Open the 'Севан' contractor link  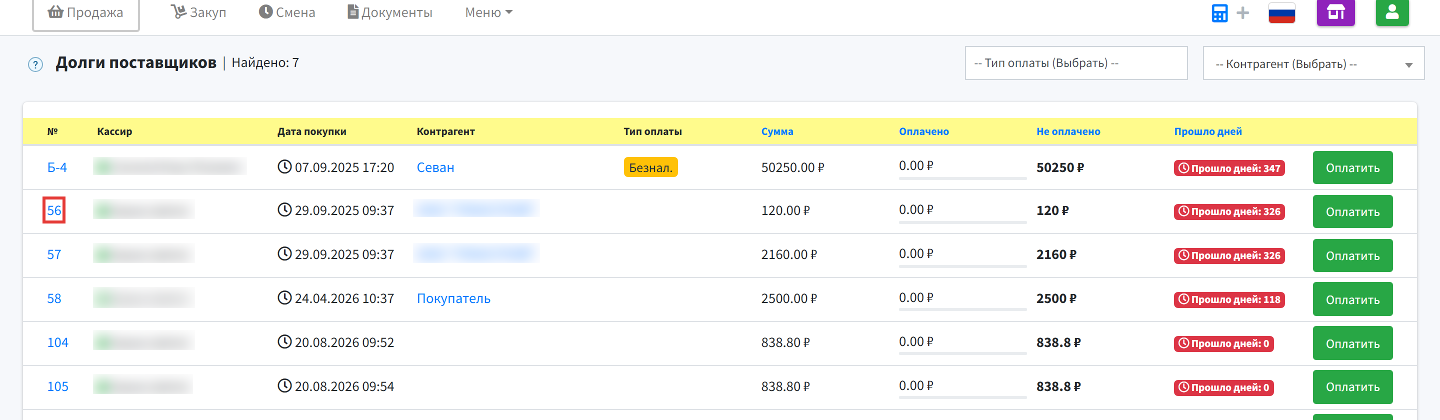coord(435,167)
